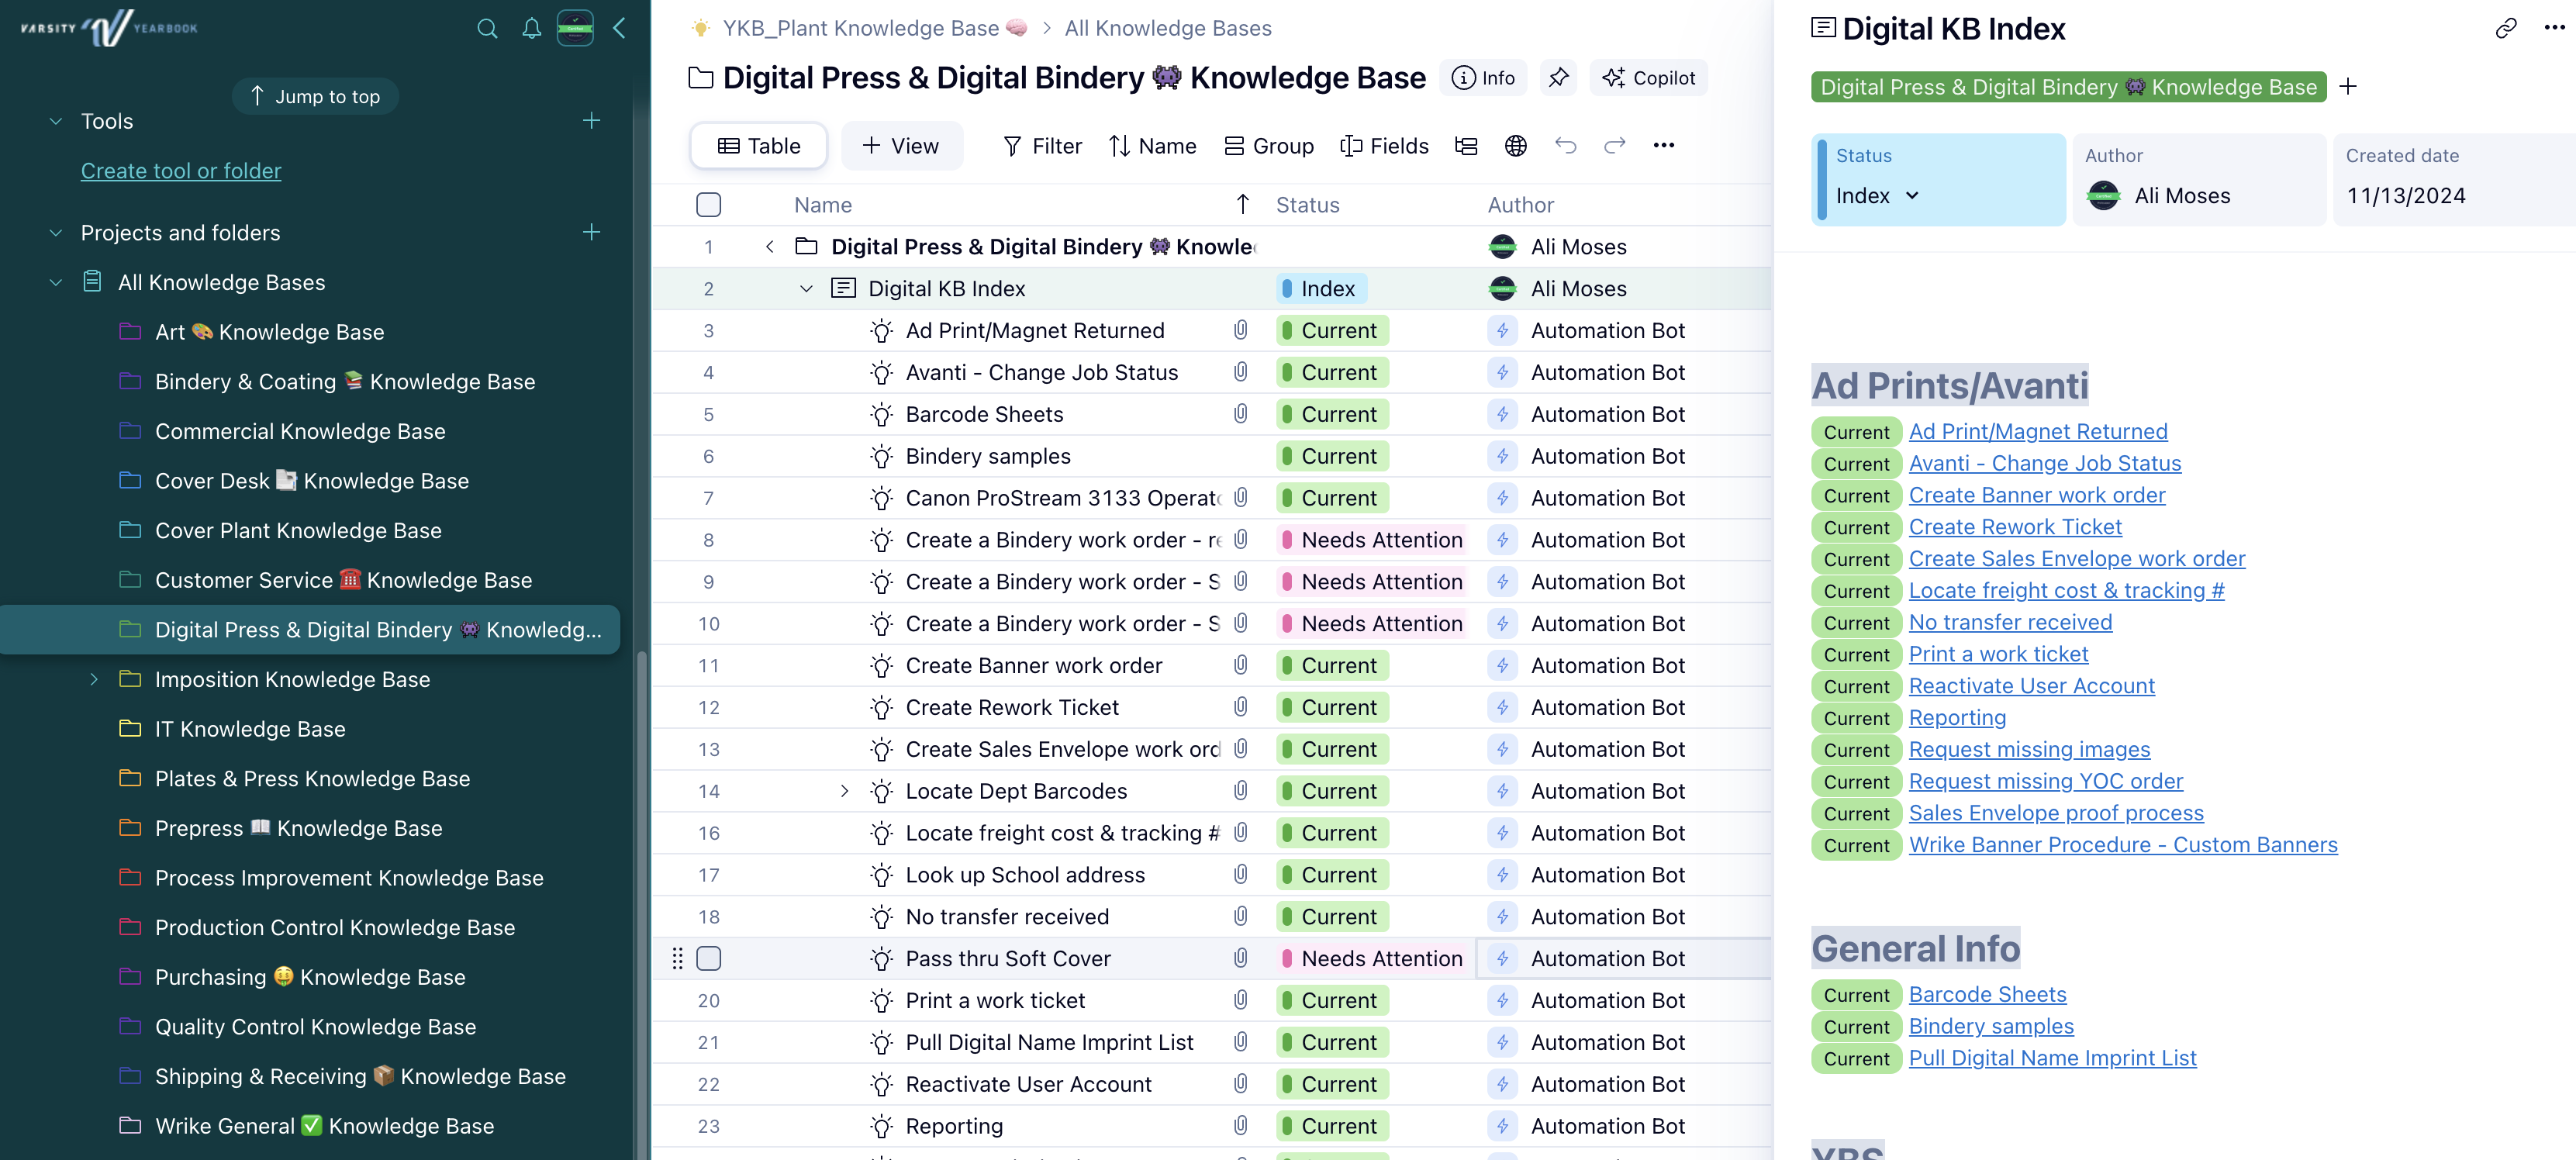Image resolution: width=2576 pixels, height=1160 pixels.
Task: Collapse the sidebar with the arrow icon
Action: [x=619, y=28]
